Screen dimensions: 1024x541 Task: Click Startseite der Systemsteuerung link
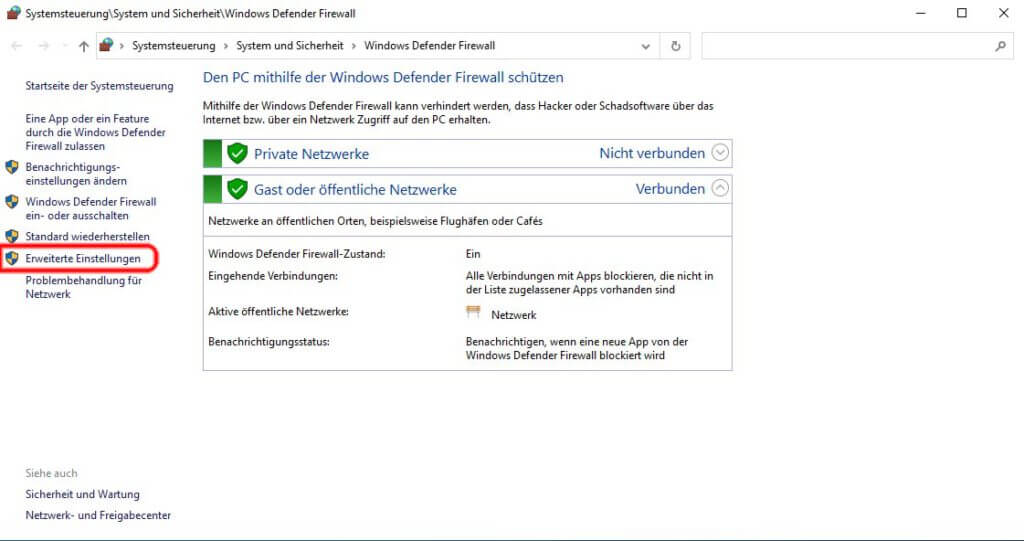[99, 86]
